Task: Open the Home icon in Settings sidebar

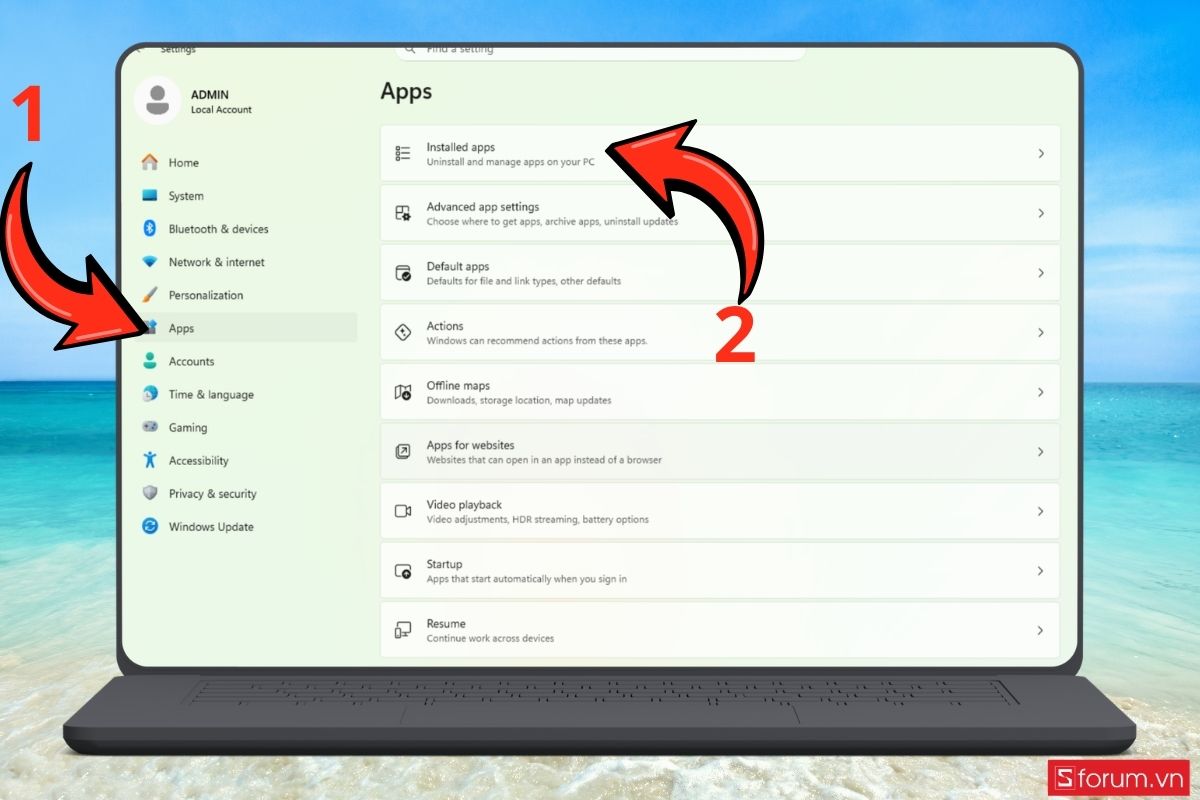Action: [x=150, y=162]
